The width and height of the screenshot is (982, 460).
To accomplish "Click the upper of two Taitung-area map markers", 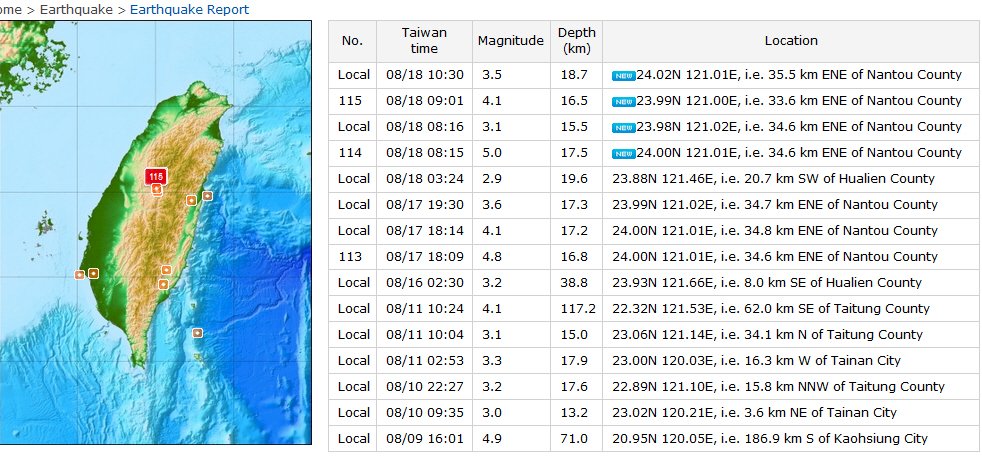I will point(166,270).
